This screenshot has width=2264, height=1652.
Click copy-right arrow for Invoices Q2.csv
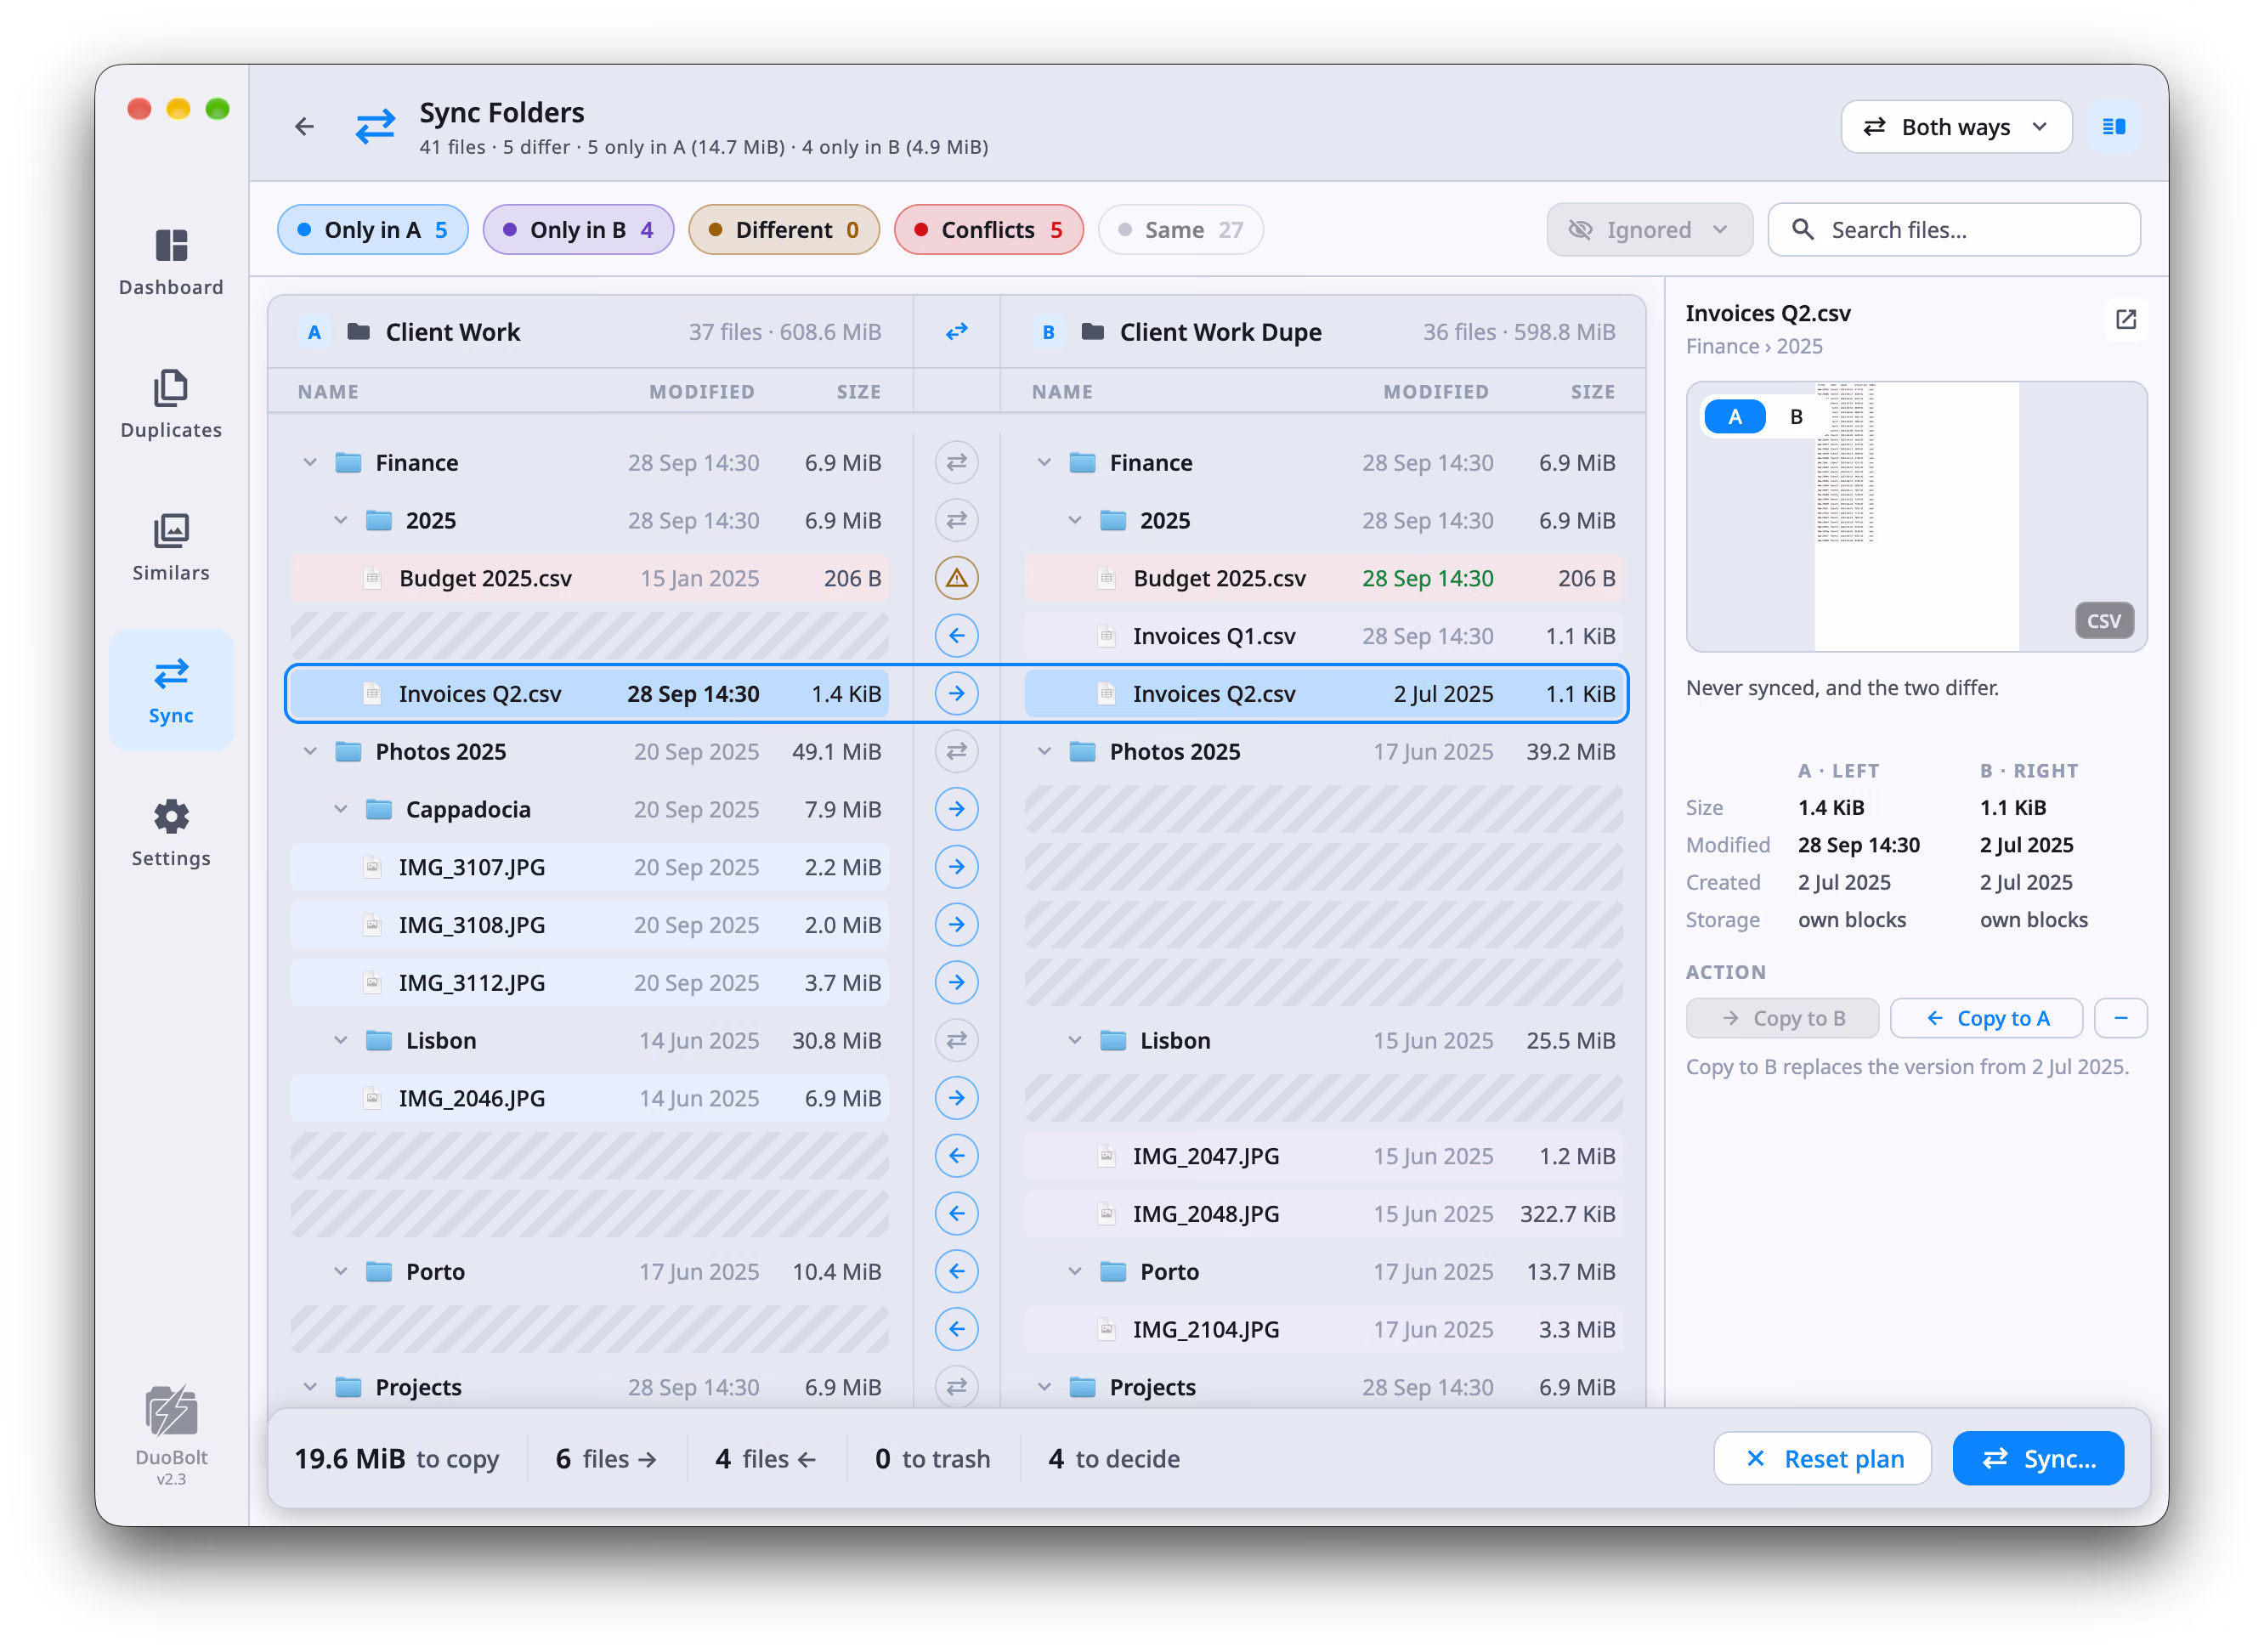coord(956,694)
